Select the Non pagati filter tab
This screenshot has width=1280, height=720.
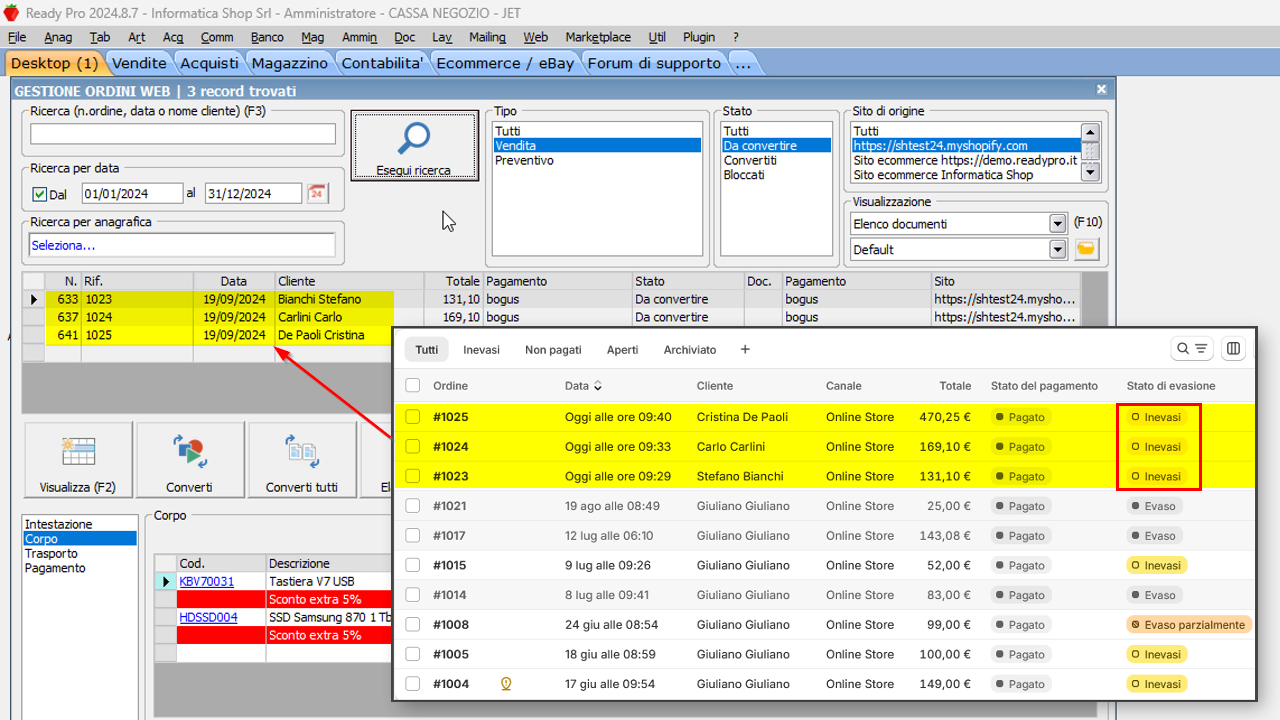coord(553,350)
